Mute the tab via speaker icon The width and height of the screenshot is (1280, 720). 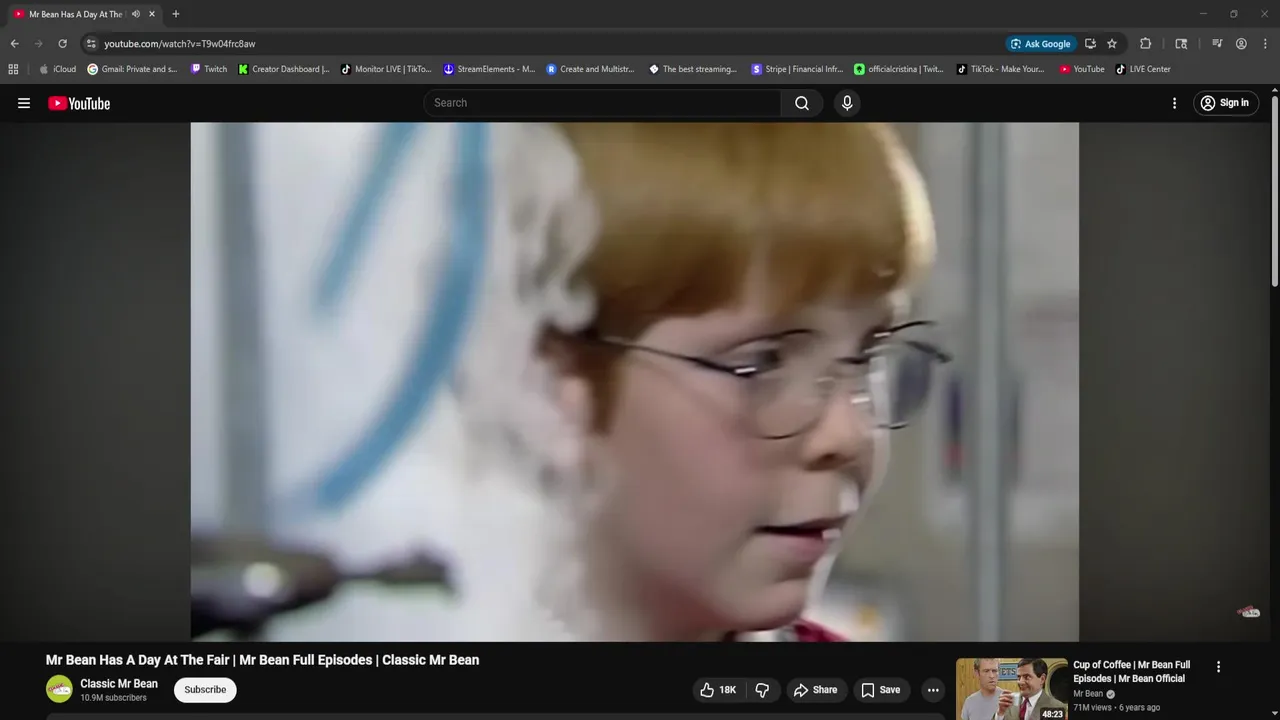136,14
